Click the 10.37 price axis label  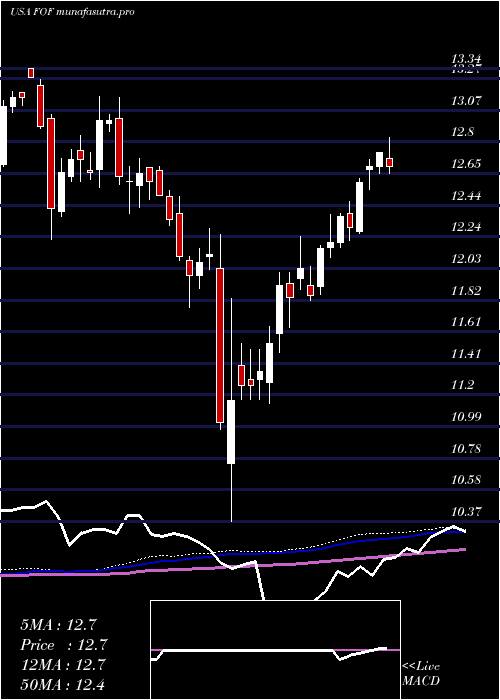pyautogui.click(x=467, y=511)
